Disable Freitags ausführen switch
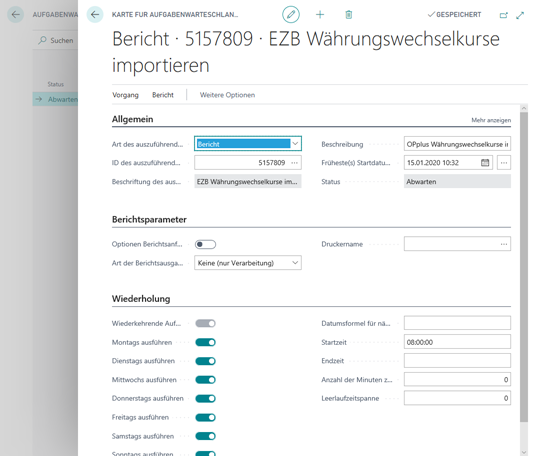 [x=205, y=417]
